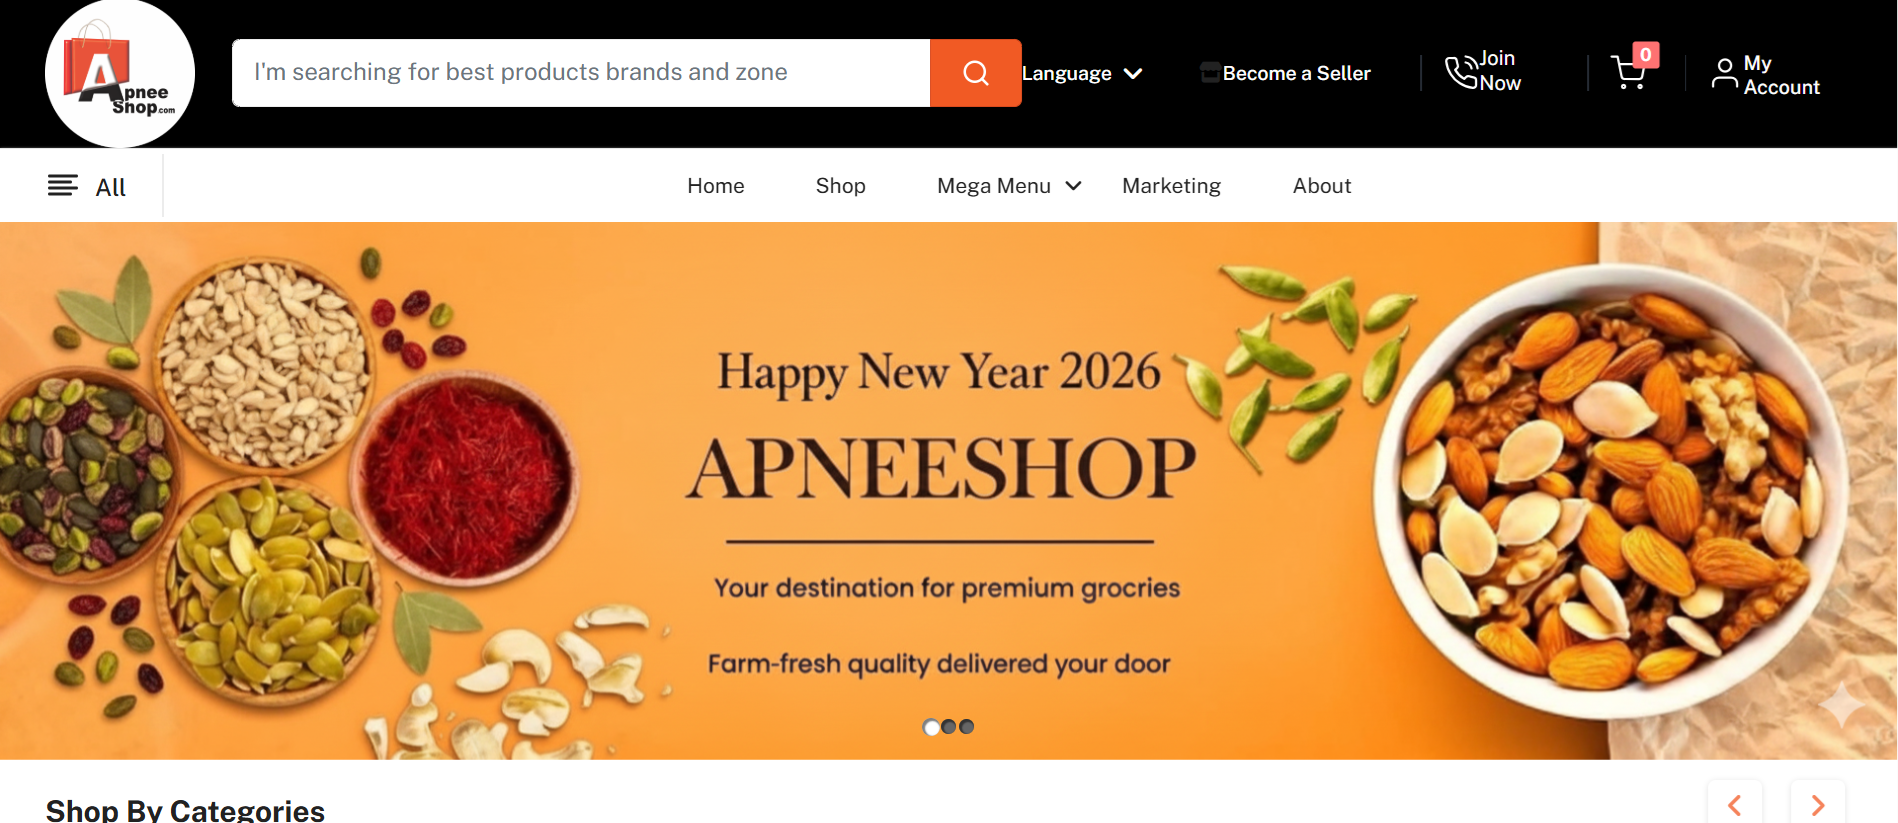This screenshot has height=823, width=1898.
Task: Focus the product search input field
Action: pyautogui.click(x=581, y=73)
